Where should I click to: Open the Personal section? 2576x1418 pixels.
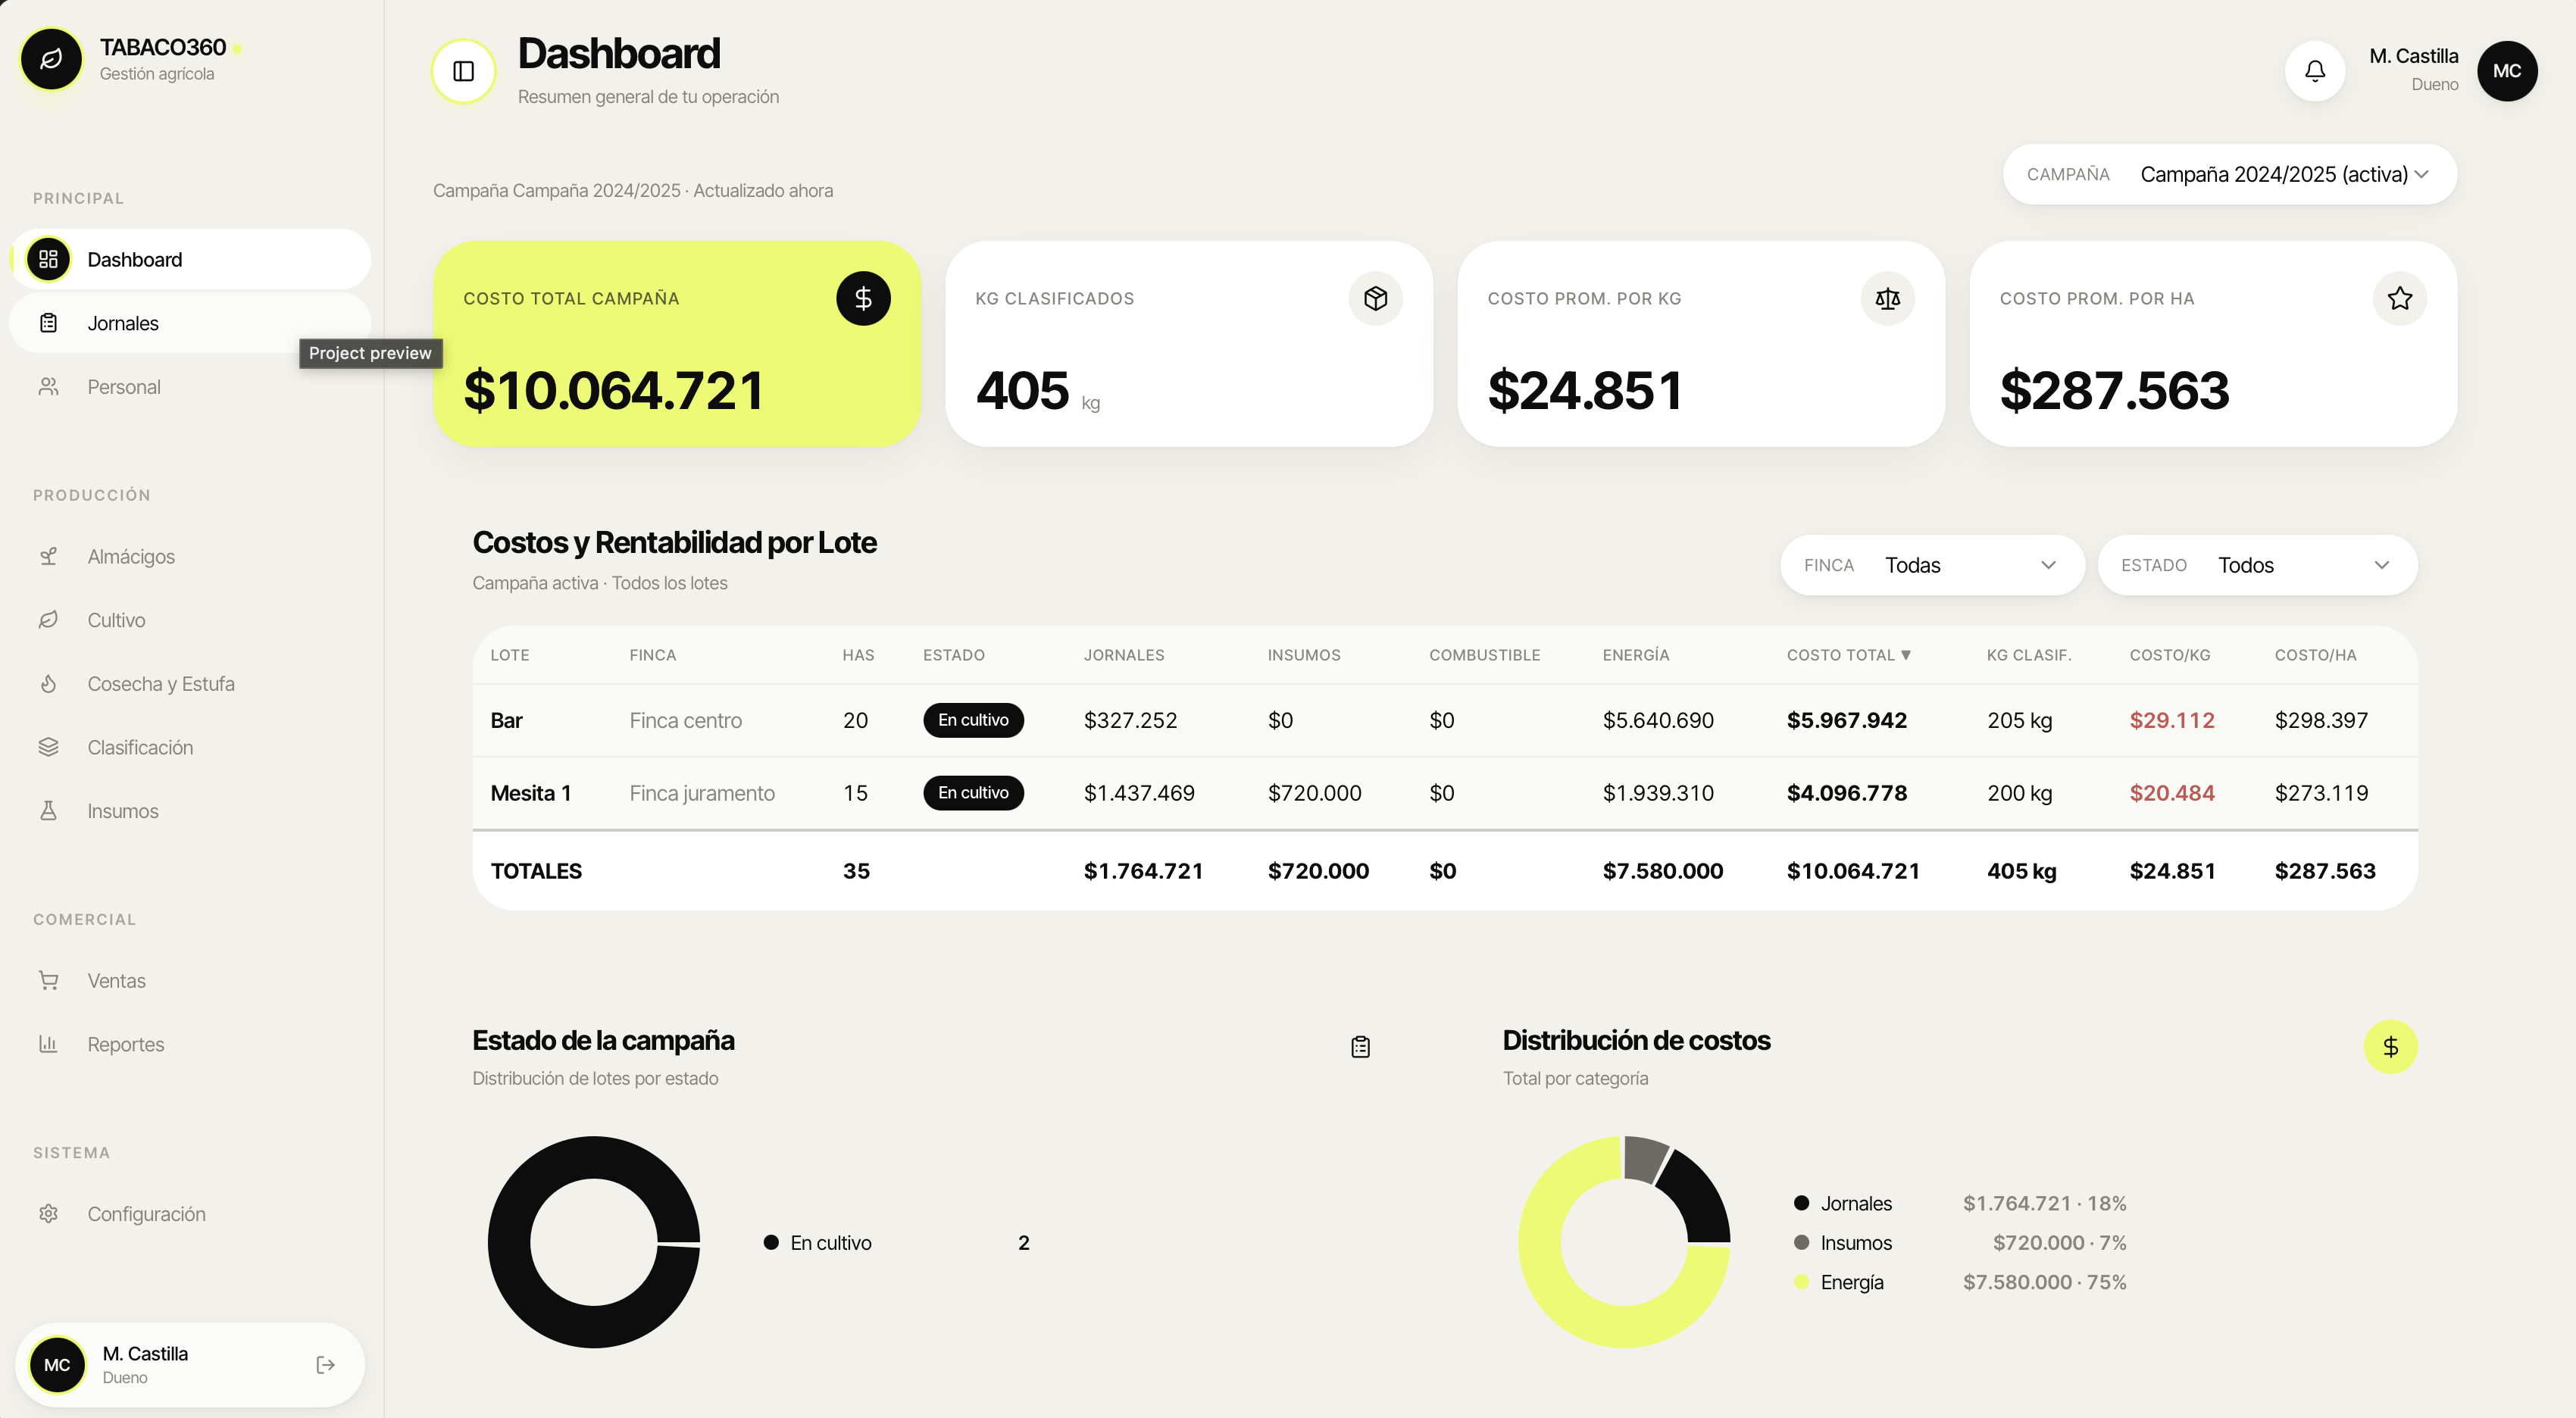click(190, 387)
